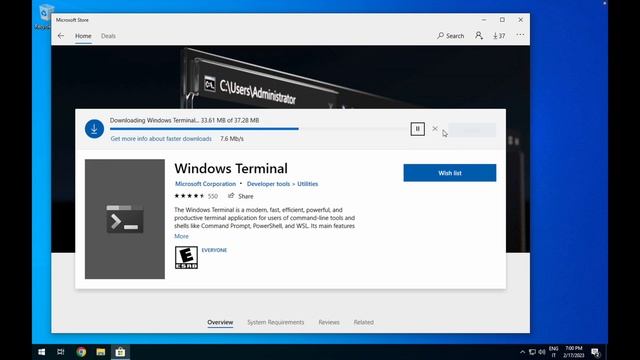The width and height of the screenshot is (640, 360).
Task: Click the download progress bar
Action: (x=258, y=129)
